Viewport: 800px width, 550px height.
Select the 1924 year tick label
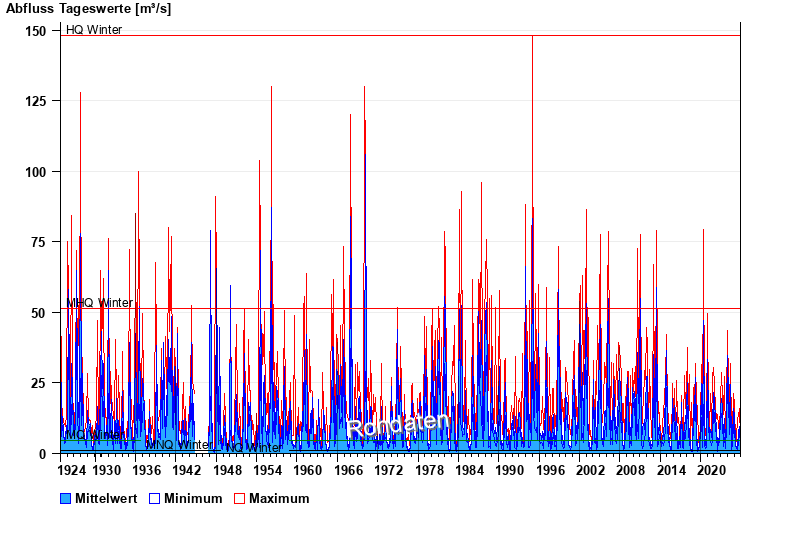pos(73,470)
